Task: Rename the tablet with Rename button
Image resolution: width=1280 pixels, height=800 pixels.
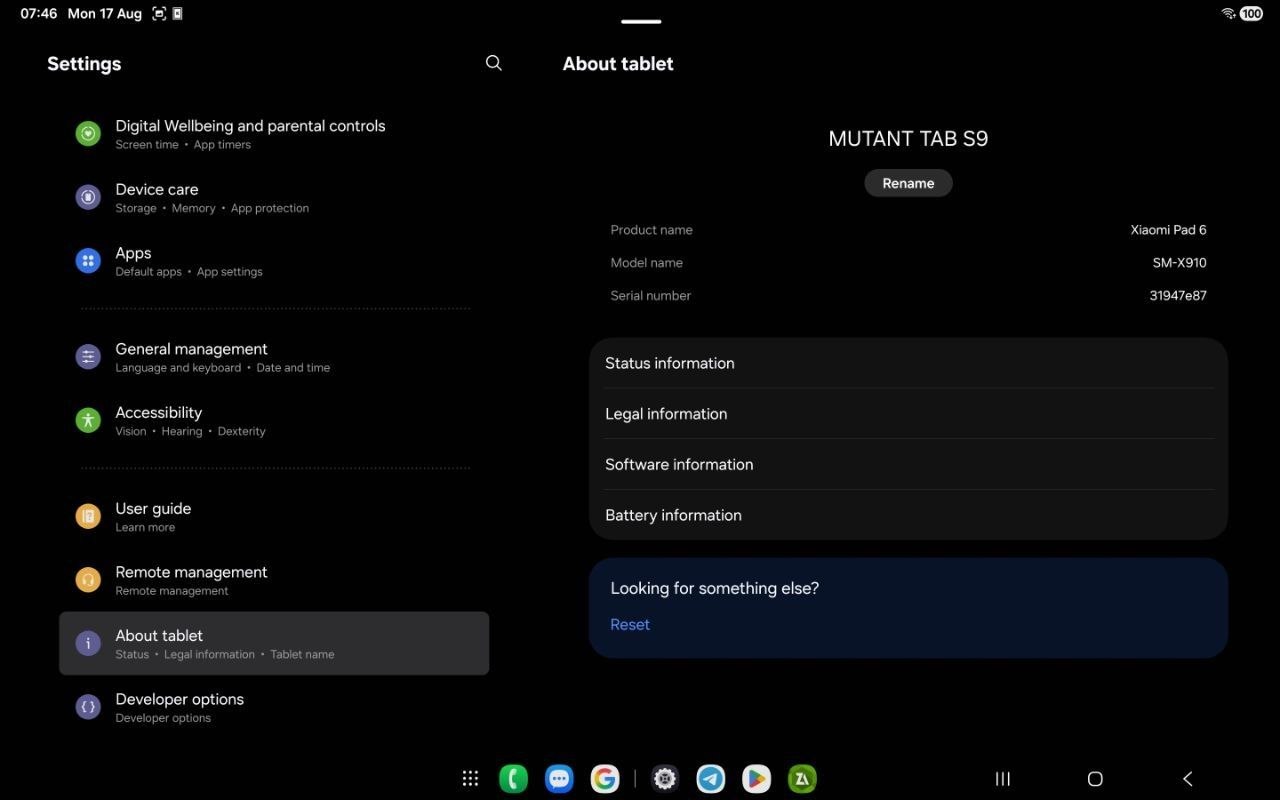Action: coord(908,183)
